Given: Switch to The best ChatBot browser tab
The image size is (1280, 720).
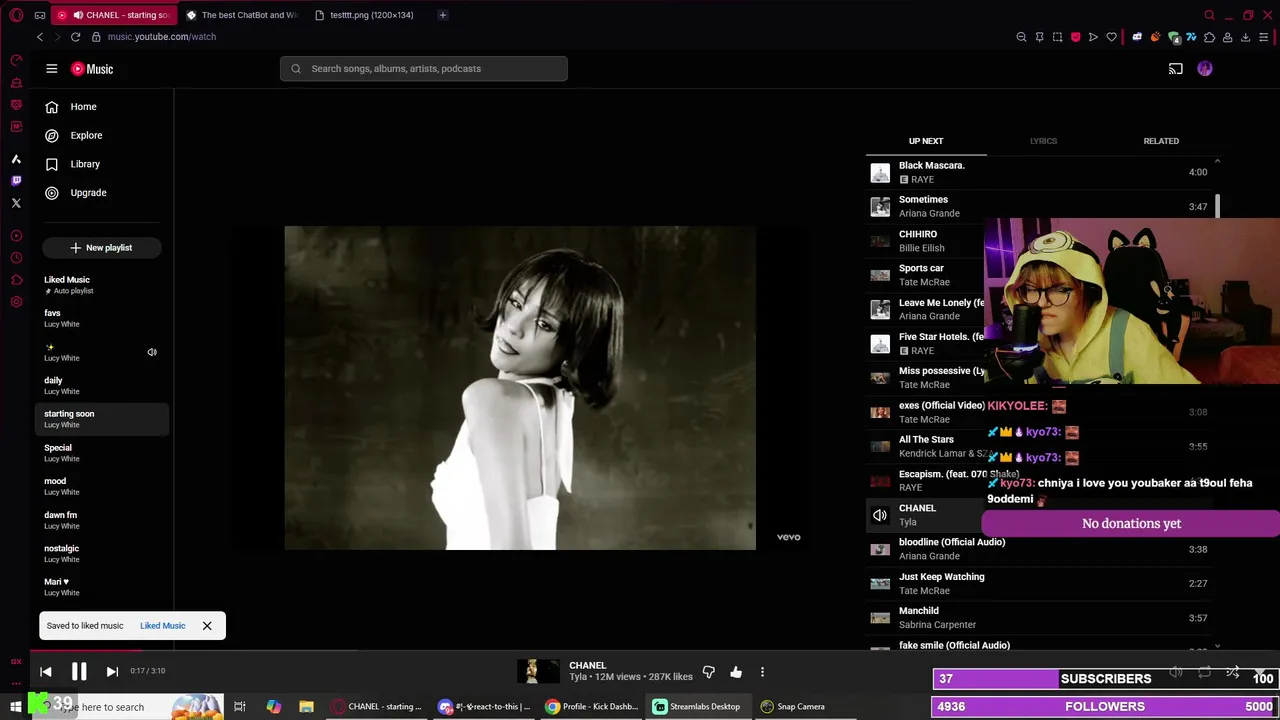Looking at the screenshot, I should [x=243, y=15].
